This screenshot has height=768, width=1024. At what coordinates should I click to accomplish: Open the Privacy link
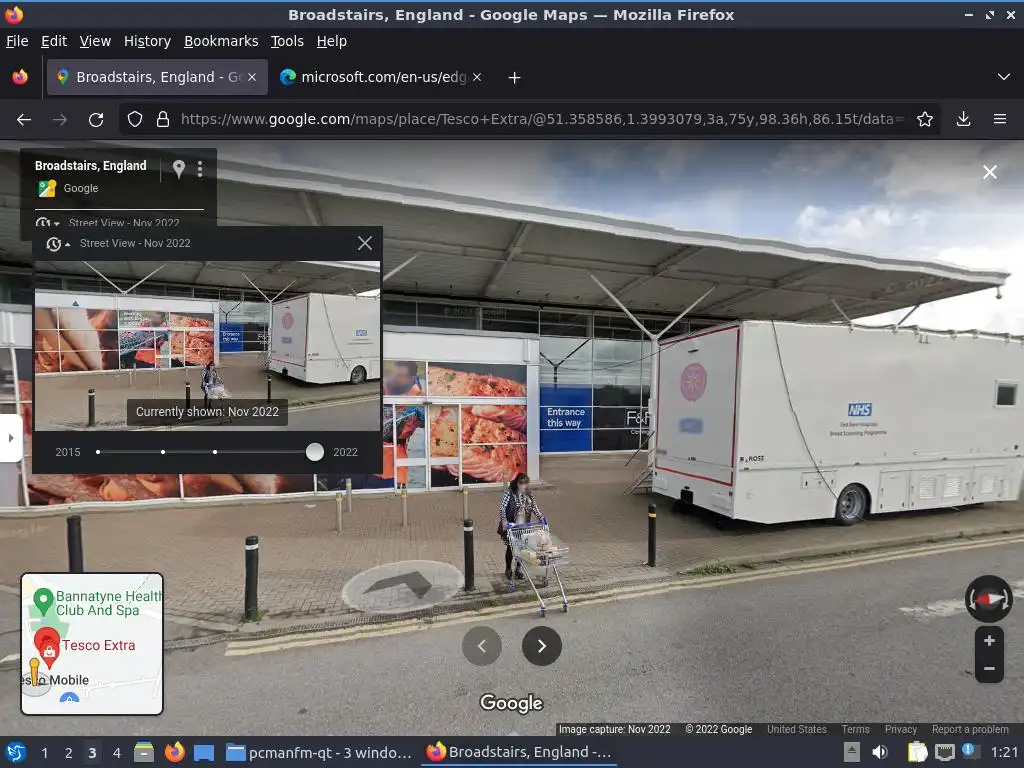click(901, 729)
